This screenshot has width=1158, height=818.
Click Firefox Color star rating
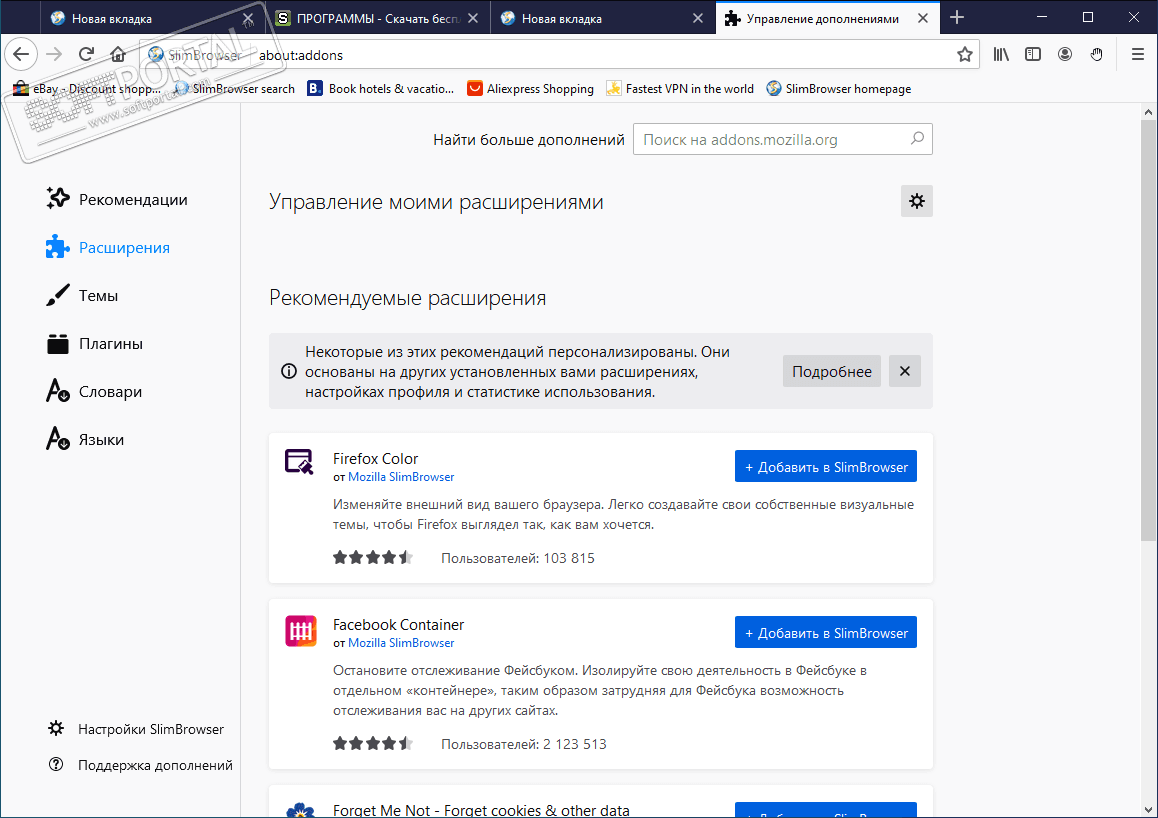pyautogui.click(x=372, y=557)
